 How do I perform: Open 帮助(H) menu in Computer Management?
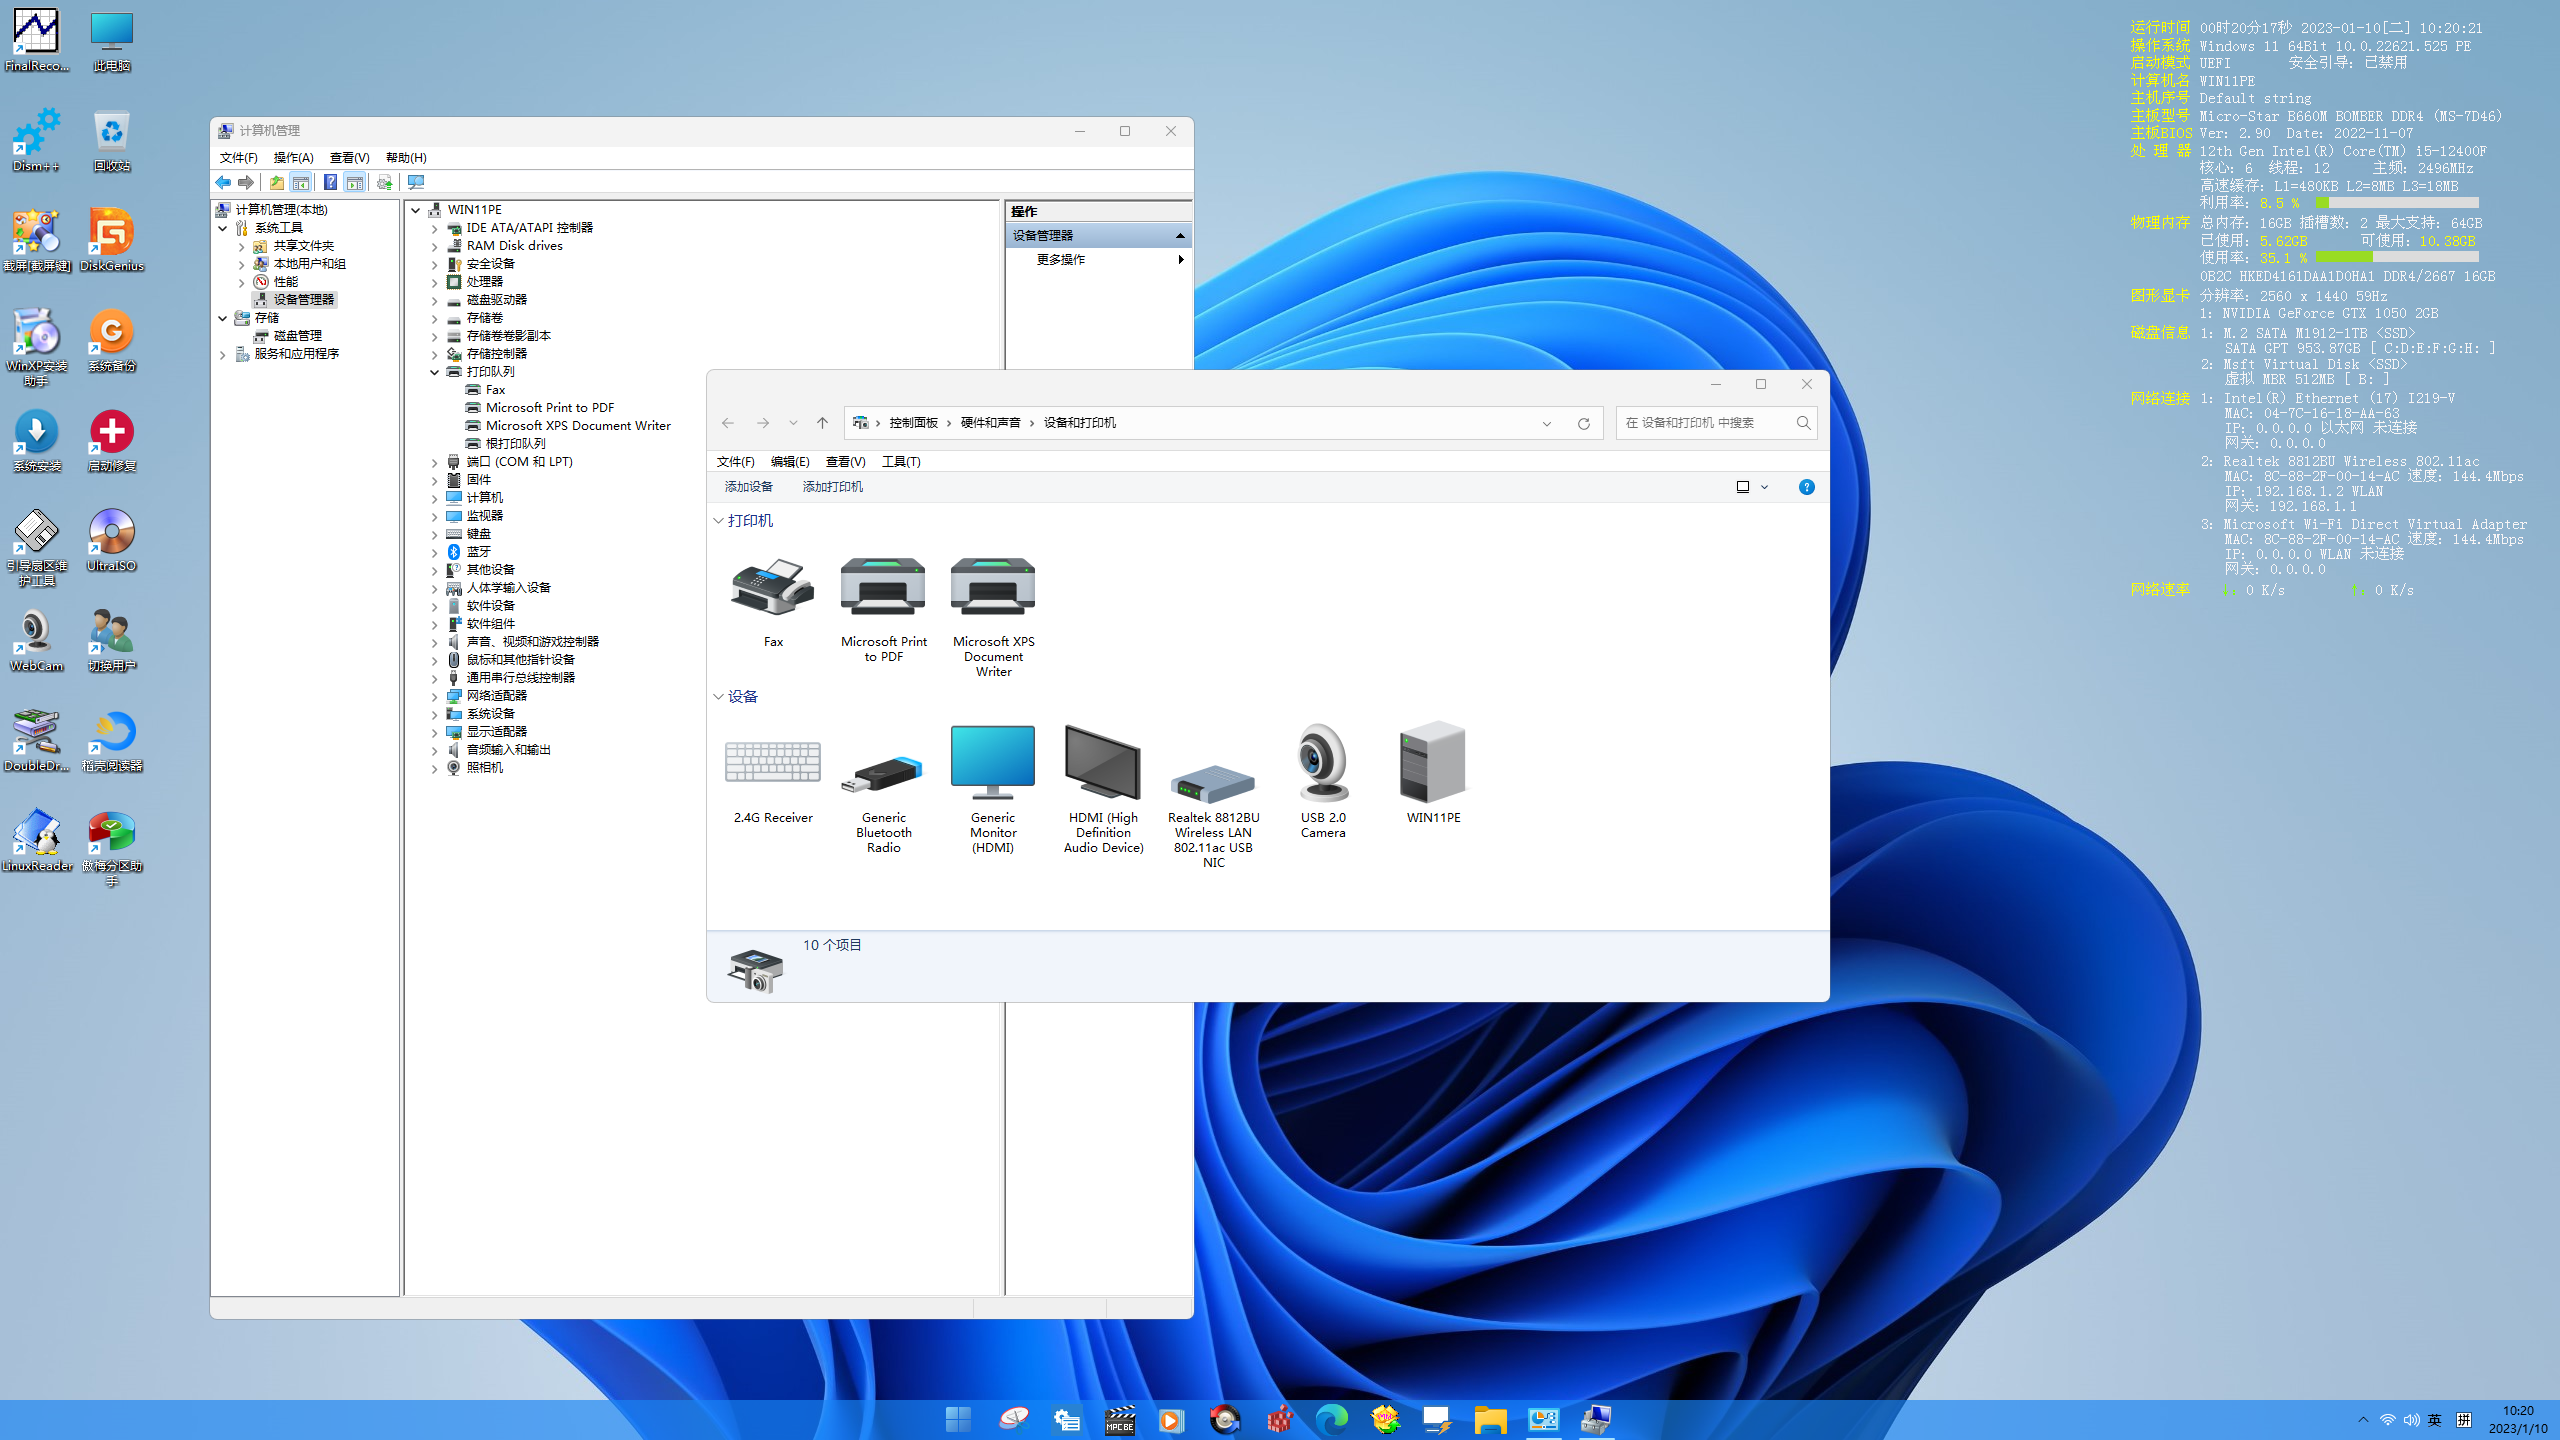406,158
